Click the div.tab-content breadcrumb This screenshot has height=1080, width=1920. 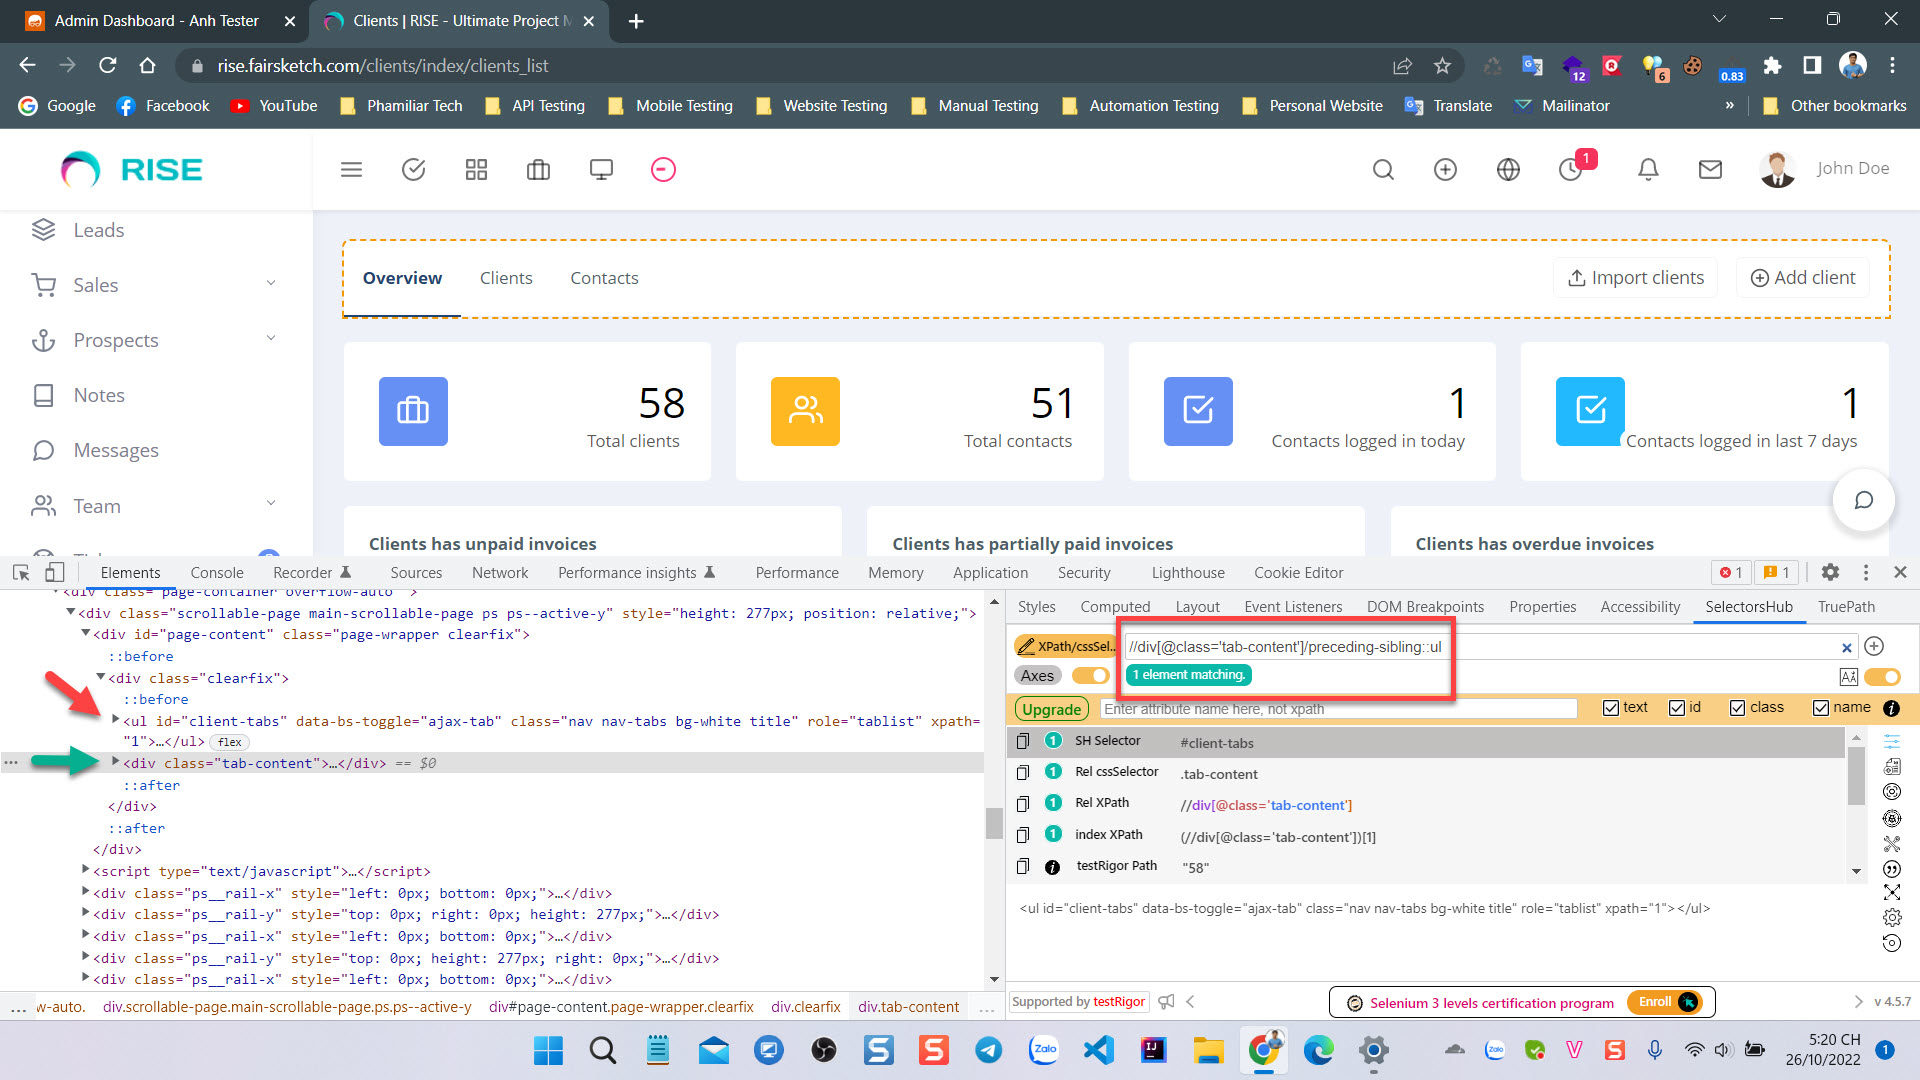click(x=908, y=1007)
